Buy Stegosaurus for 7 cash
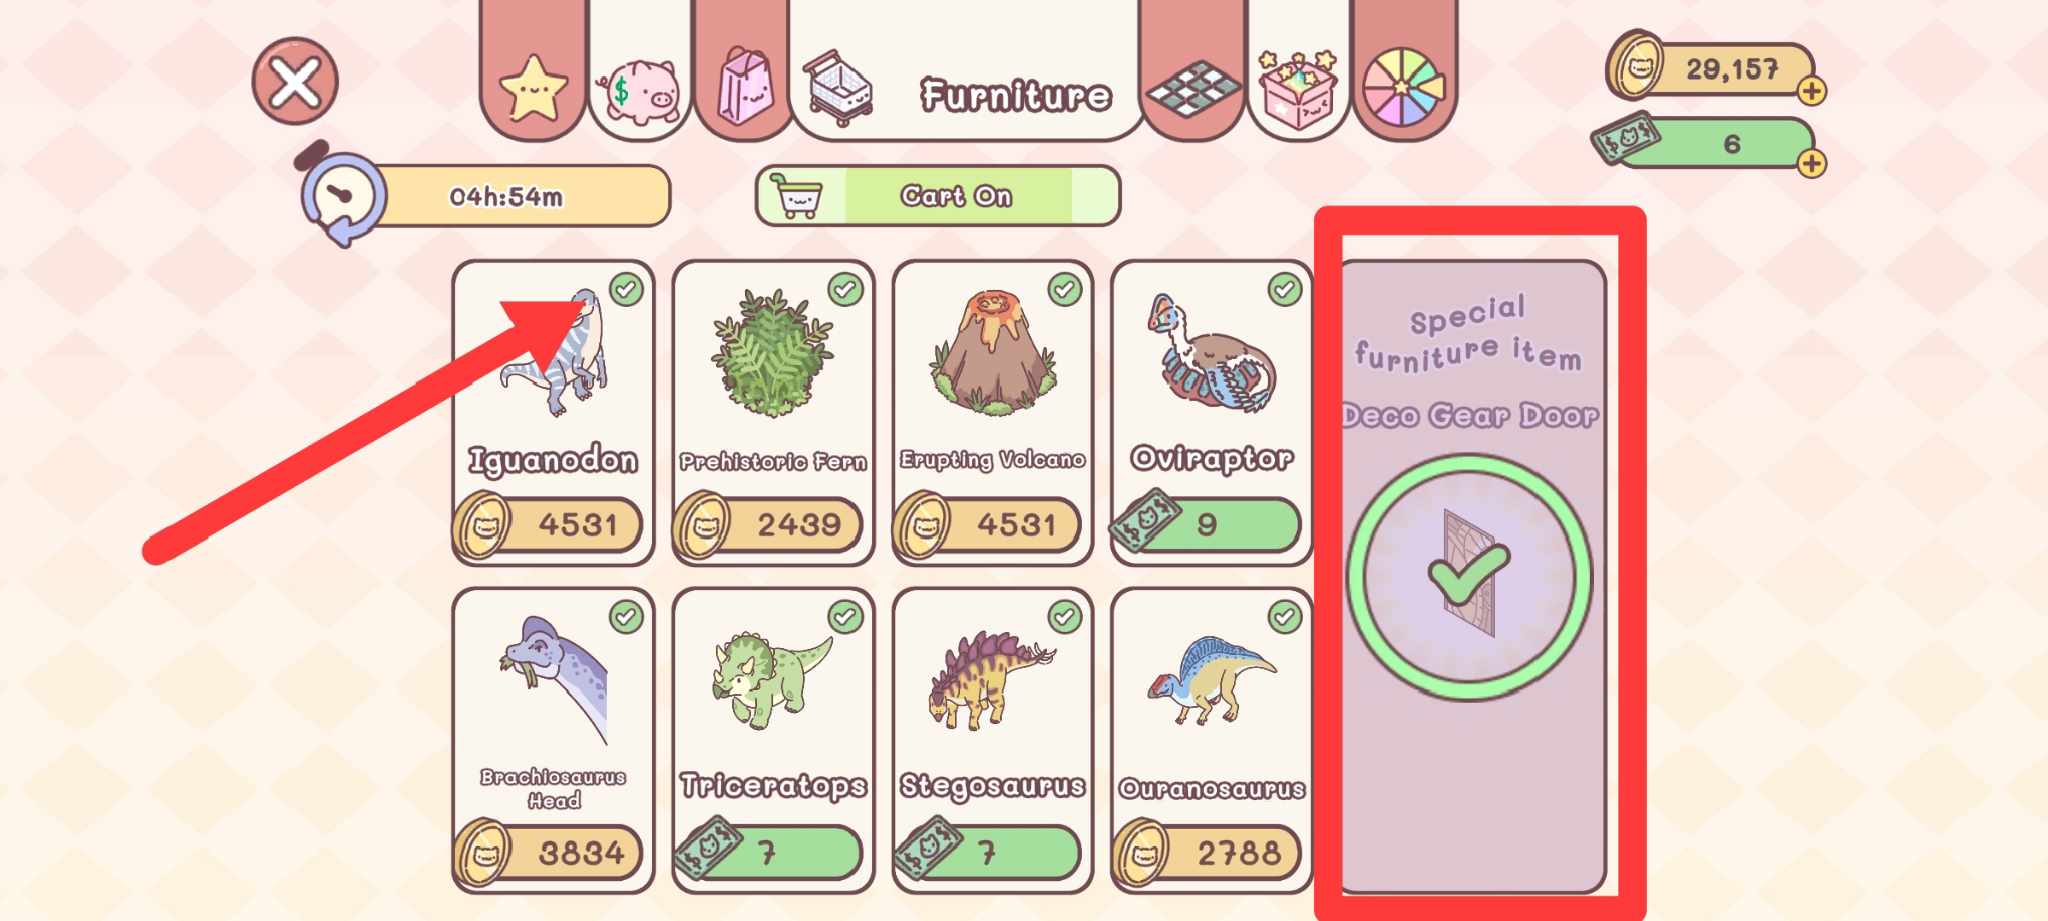 tap(988, 852)
